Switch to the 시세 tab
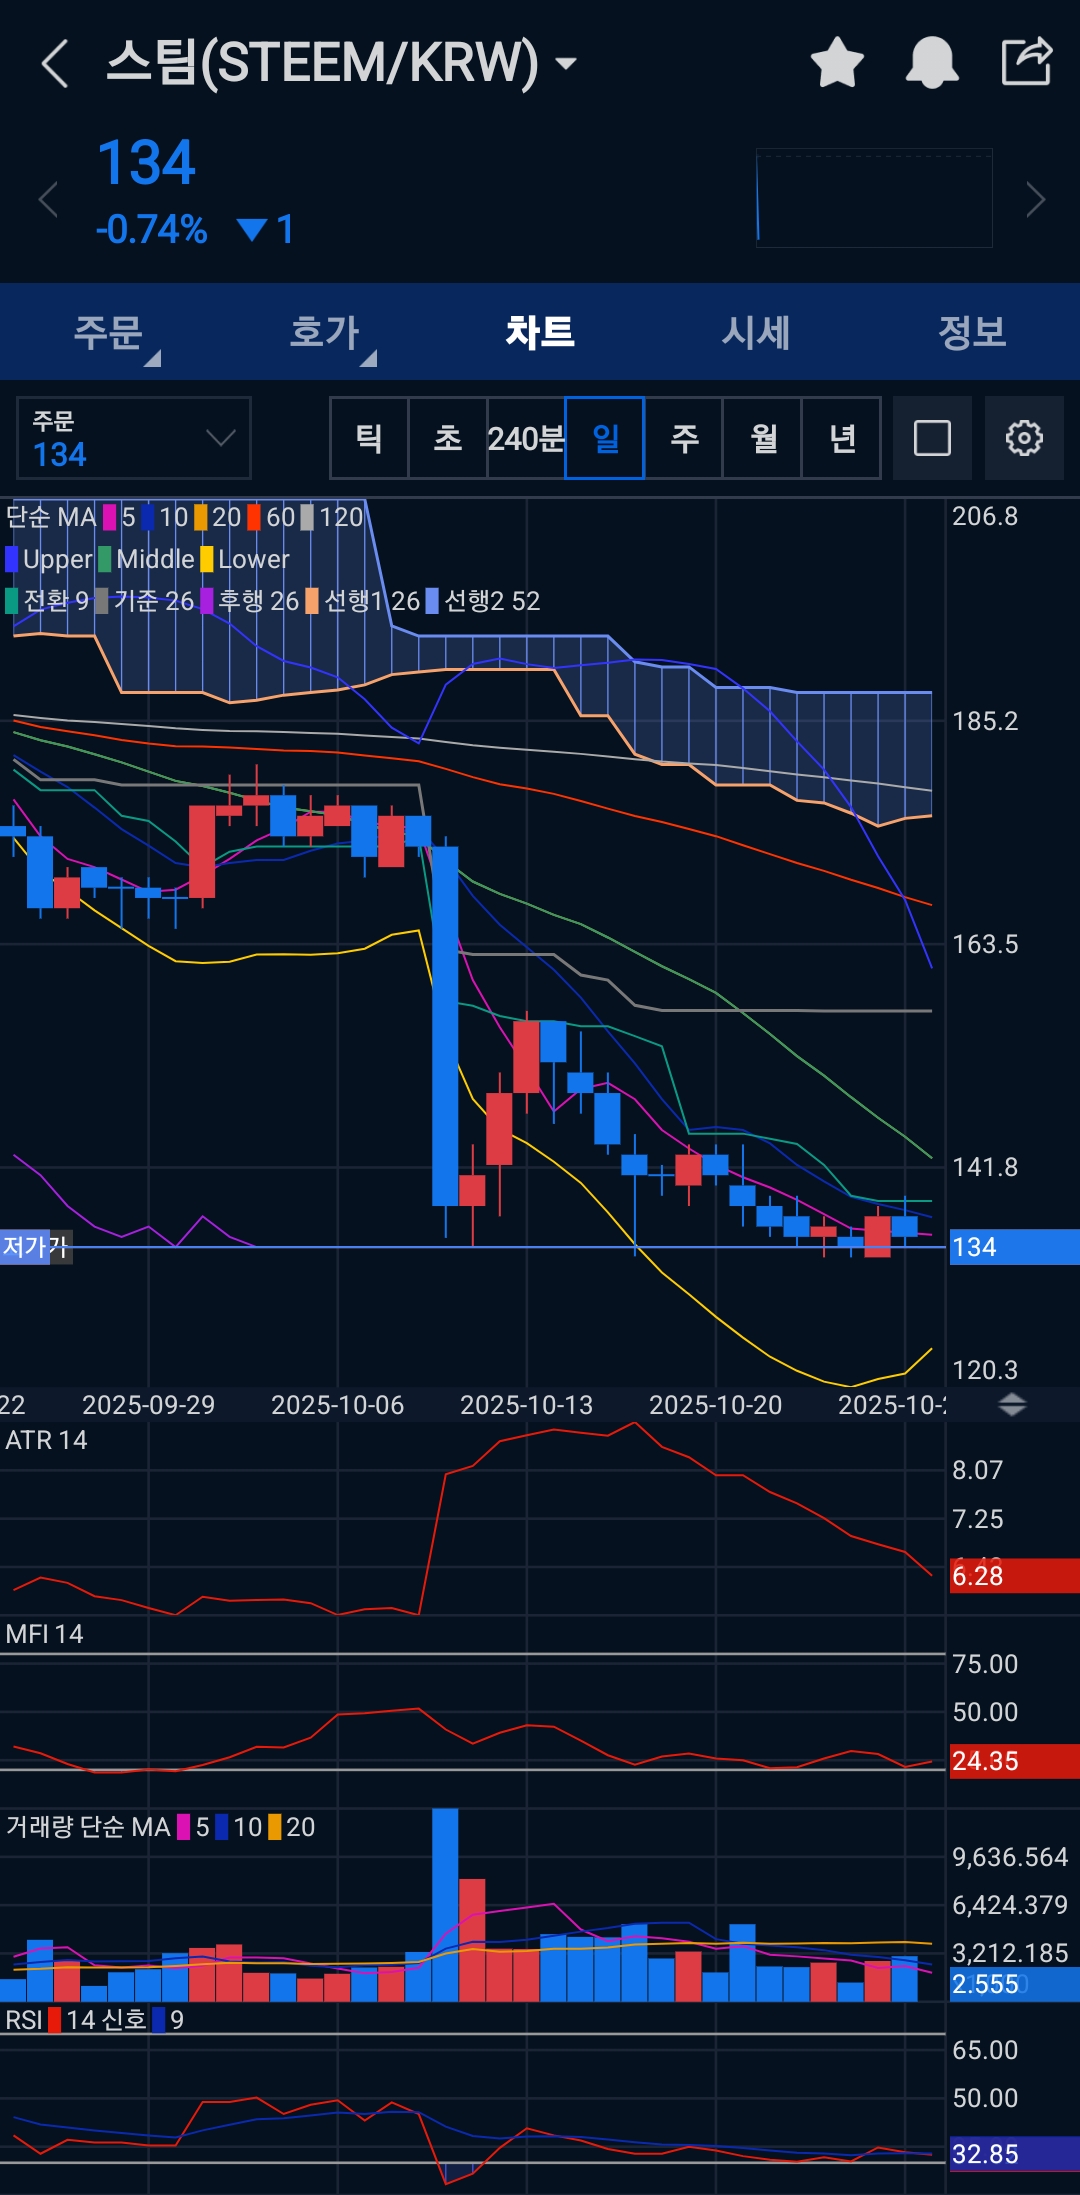This screenshot has height=2195, width=1080. click(x=756, y=332)
